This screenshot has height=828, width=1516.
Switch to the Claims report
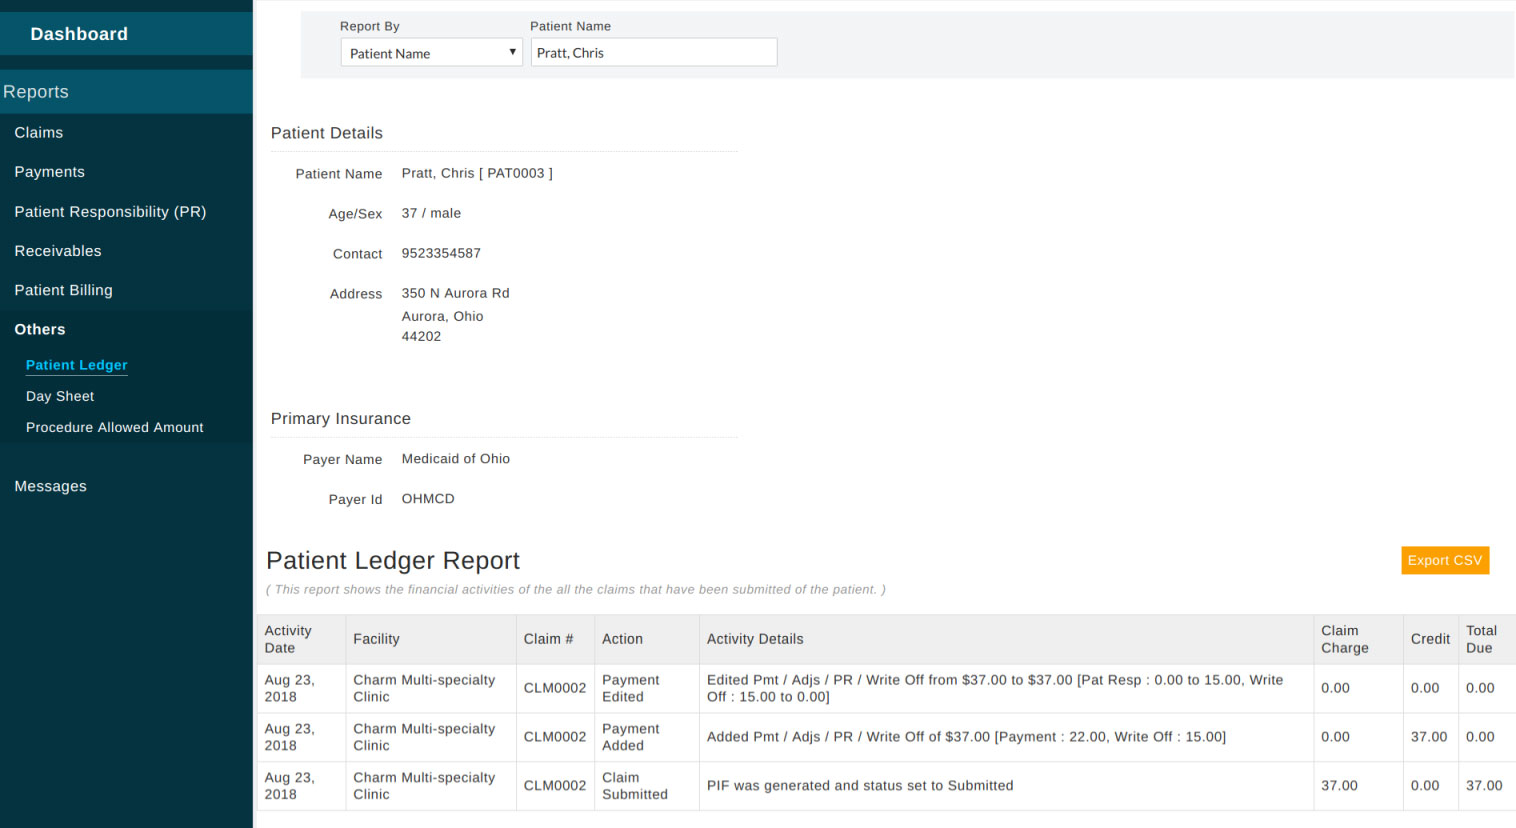[38, 132]
